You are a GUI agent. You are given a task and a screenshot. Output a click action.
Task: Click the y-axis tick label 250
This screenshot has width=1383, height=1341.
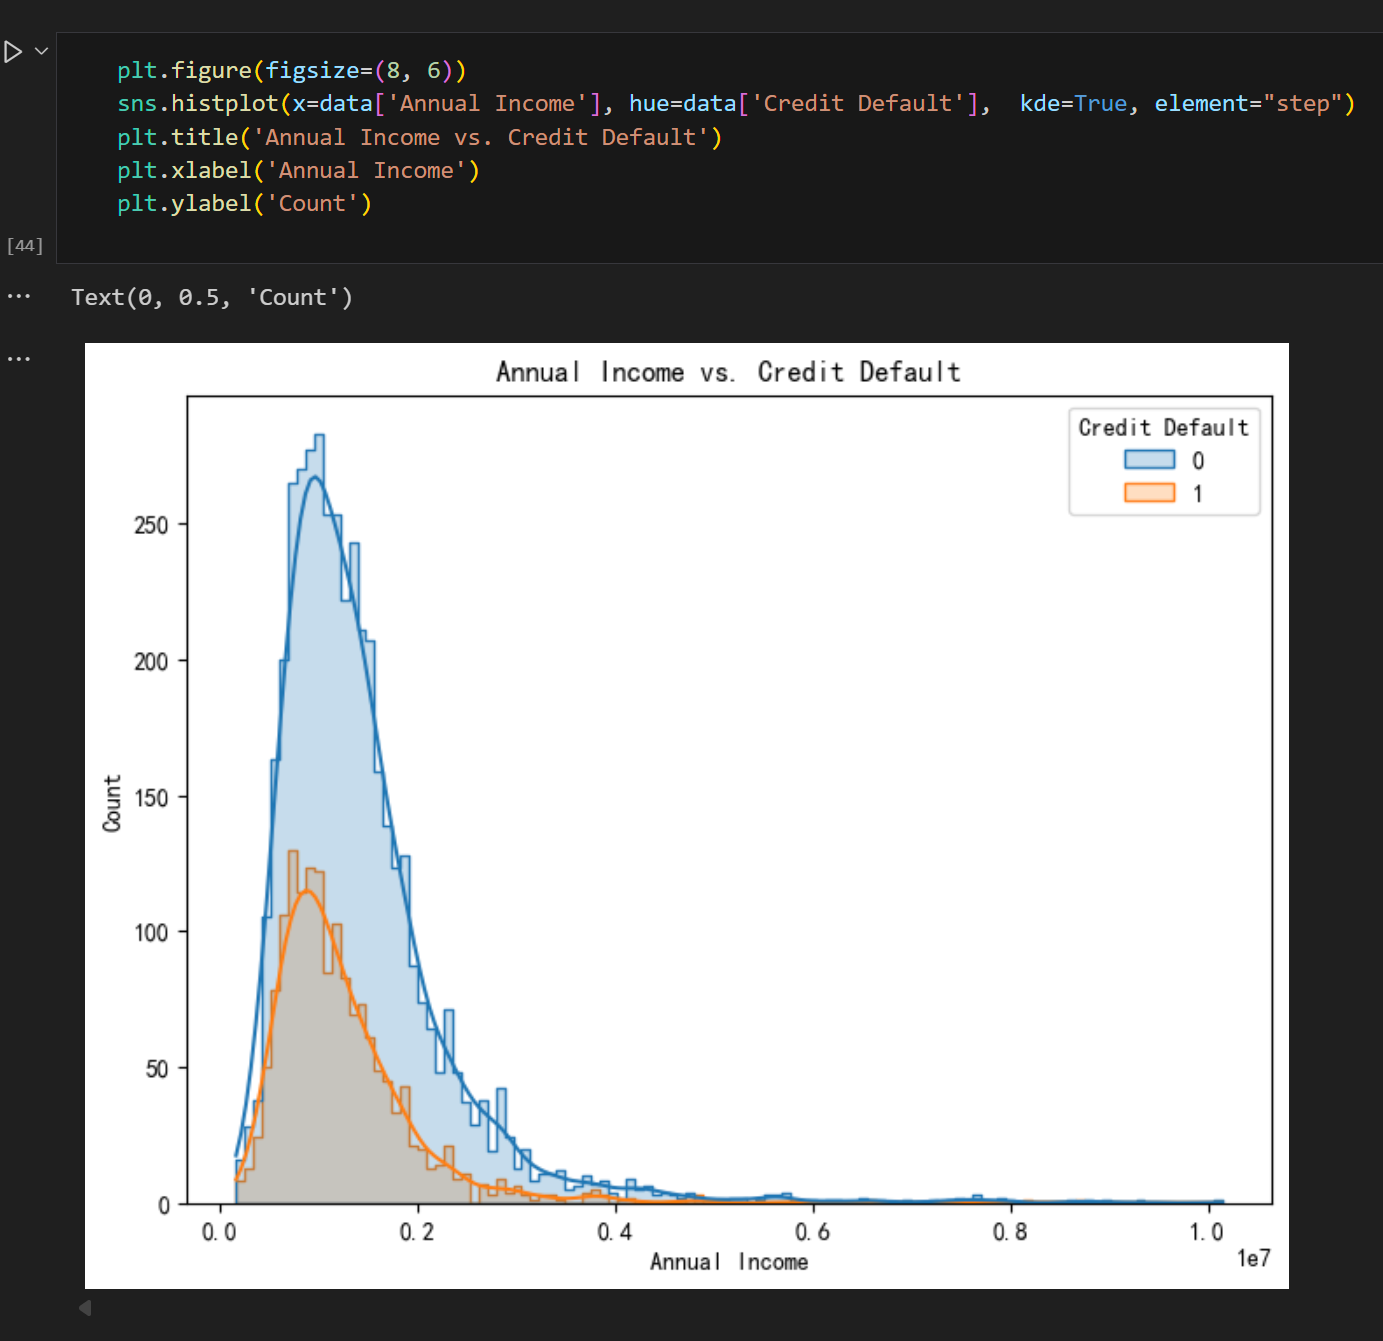coord(151,526)
